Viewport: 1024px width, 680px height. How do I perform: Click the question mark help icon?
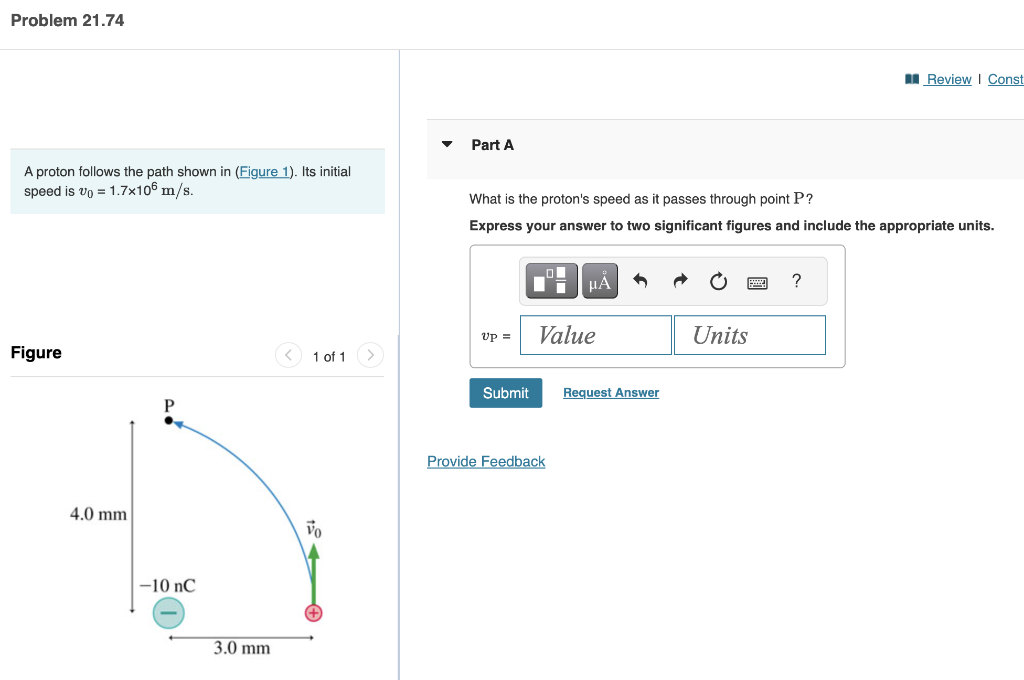(x=796, y=281)
